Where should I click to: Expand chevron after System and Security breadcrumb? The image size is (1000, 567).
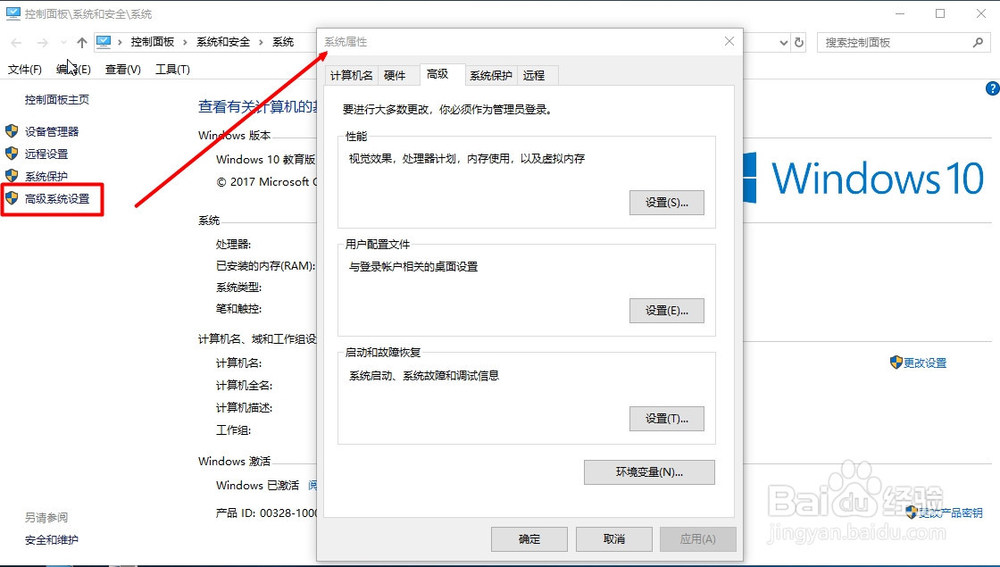(261, 43)
